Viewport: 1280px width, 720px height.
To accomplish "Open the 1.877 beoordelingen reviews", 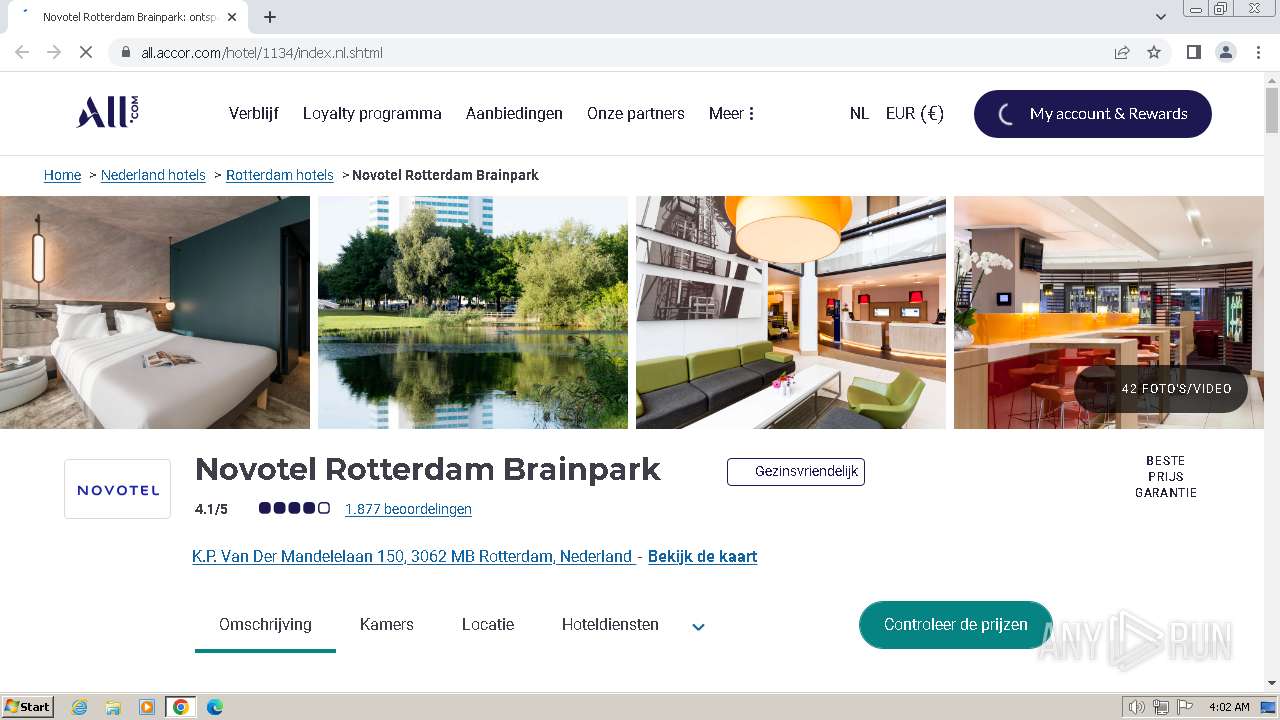I will [408, 509].
